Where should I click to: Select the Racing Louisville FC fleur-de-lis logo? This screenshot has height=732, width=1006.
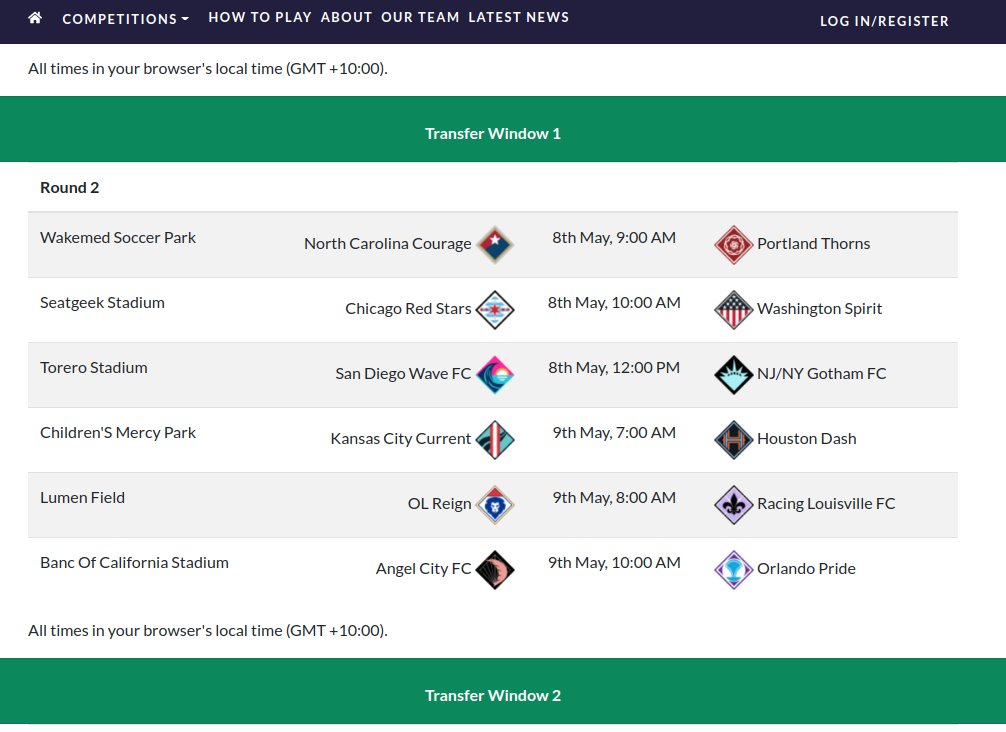pyautogui.click(x=733, y=504)
